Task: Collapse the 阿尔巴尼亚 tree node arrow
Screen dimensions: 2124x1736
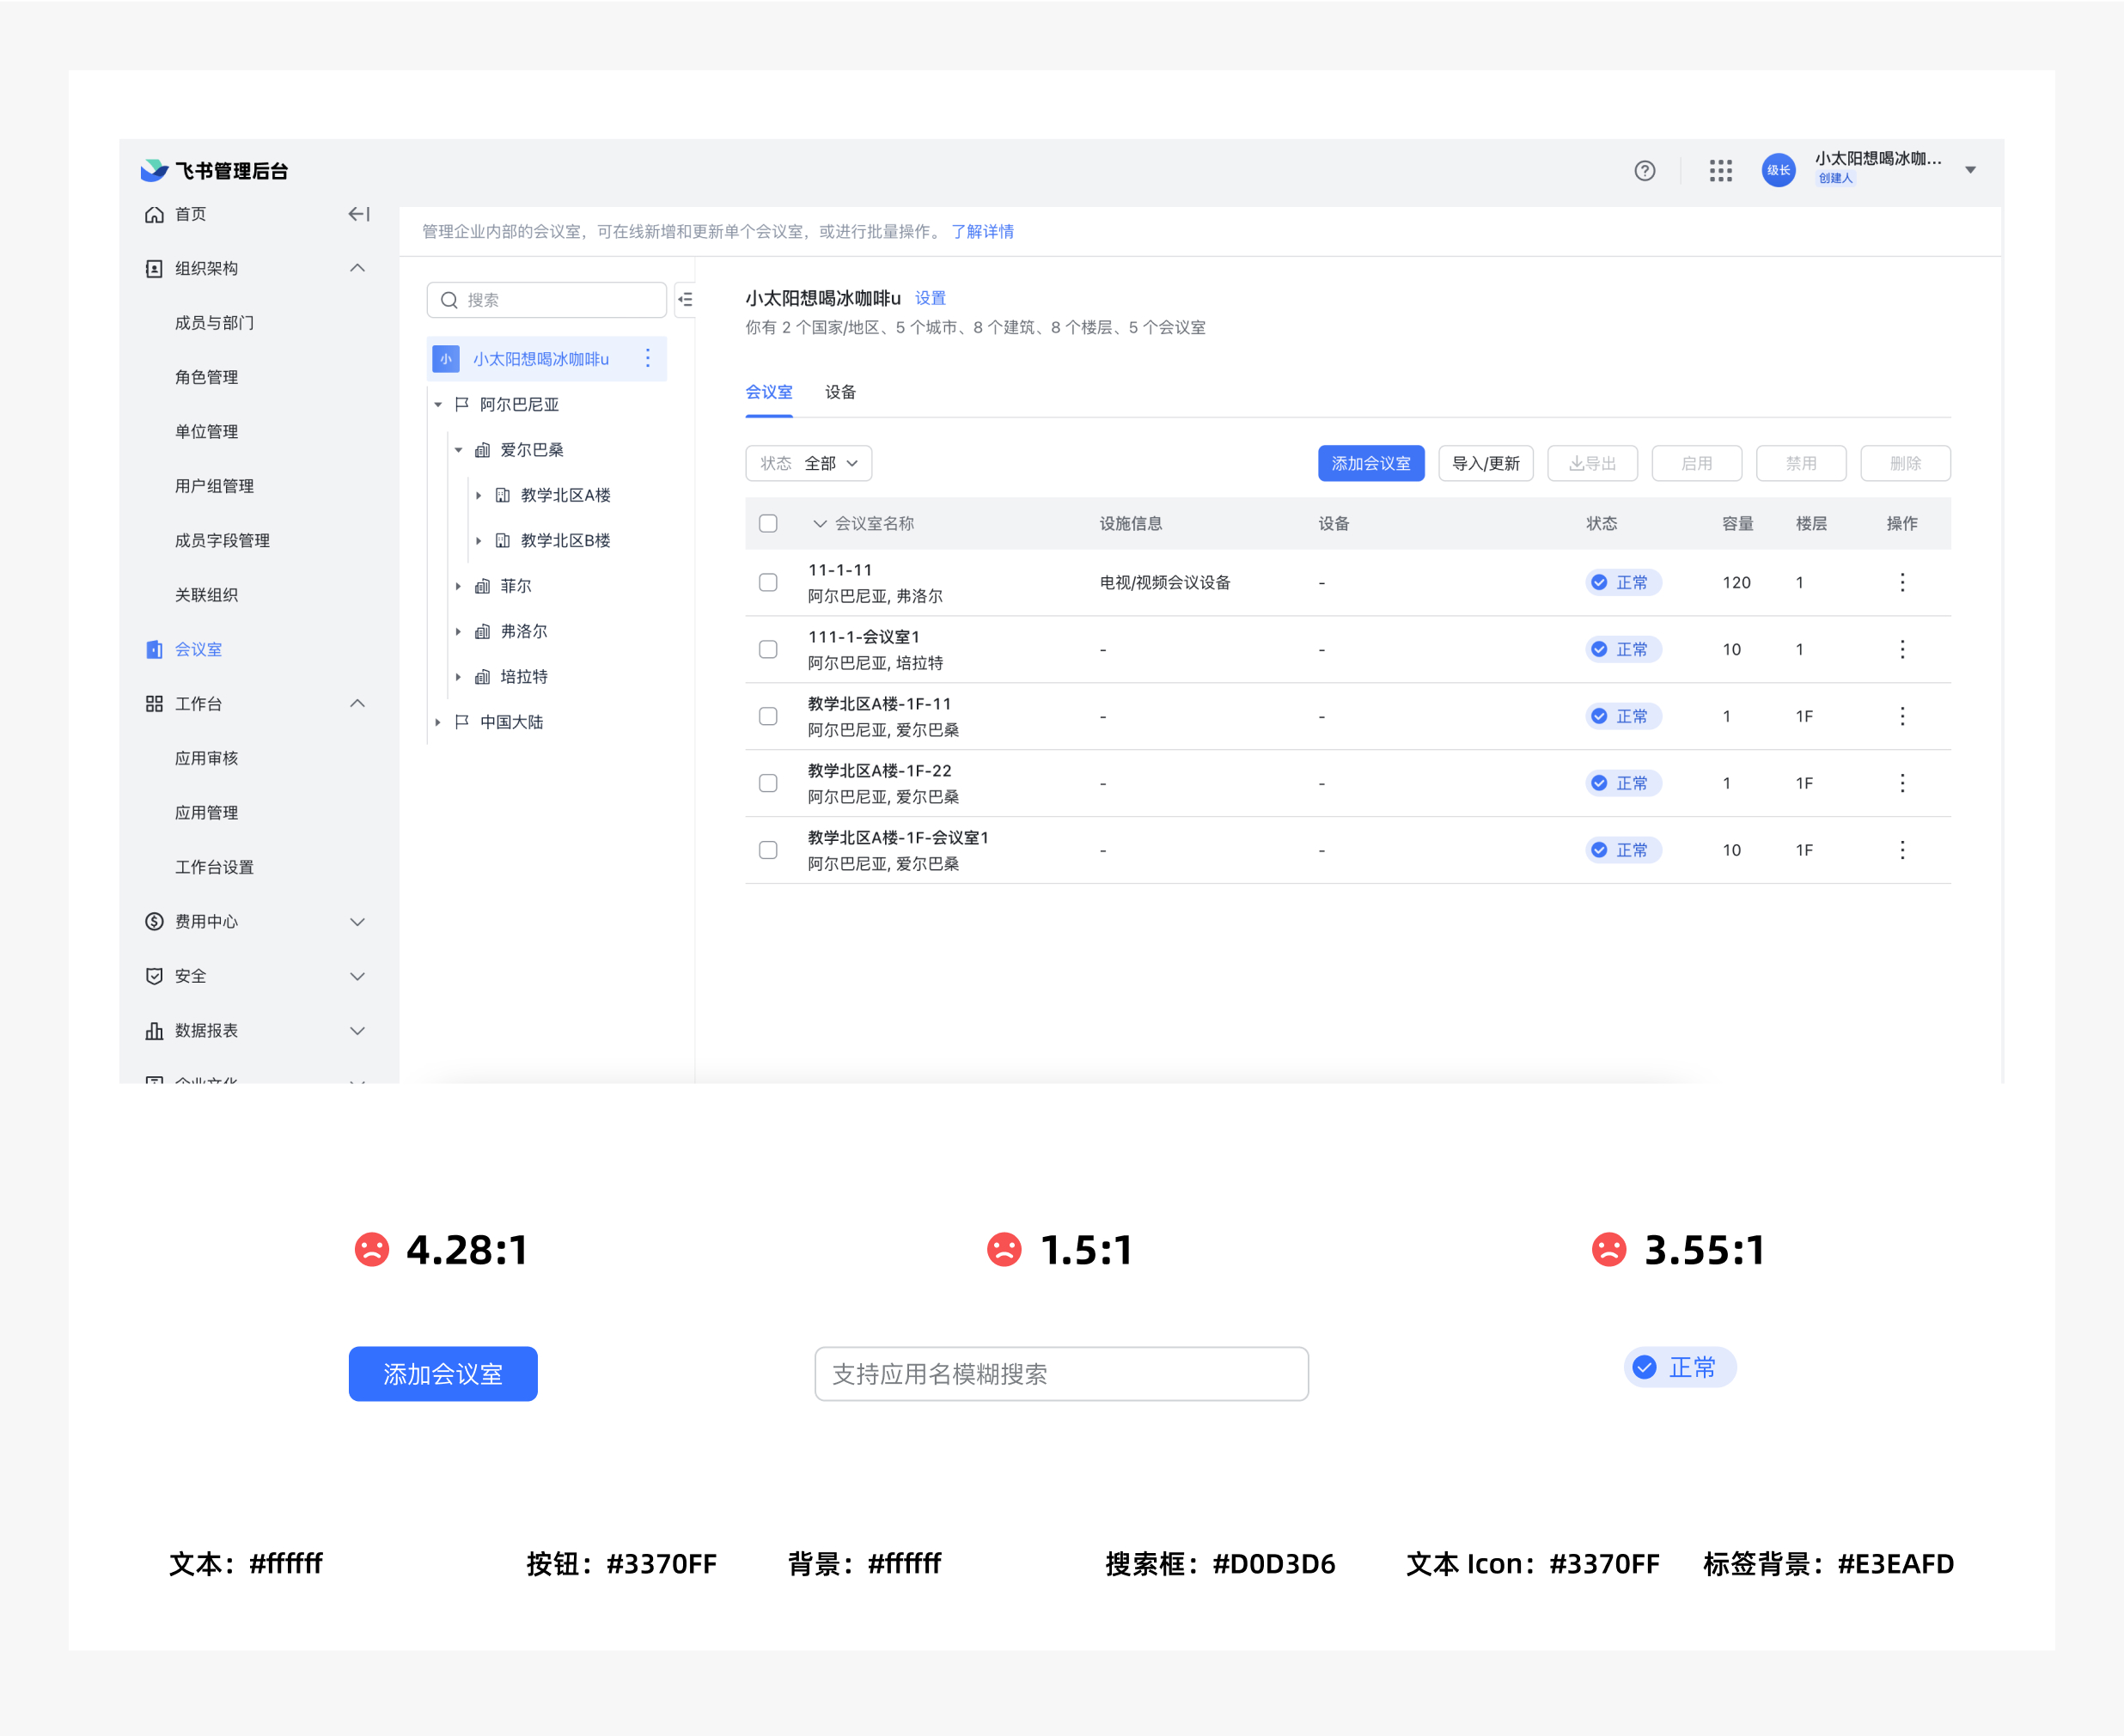Action: (x=438, y=404)
